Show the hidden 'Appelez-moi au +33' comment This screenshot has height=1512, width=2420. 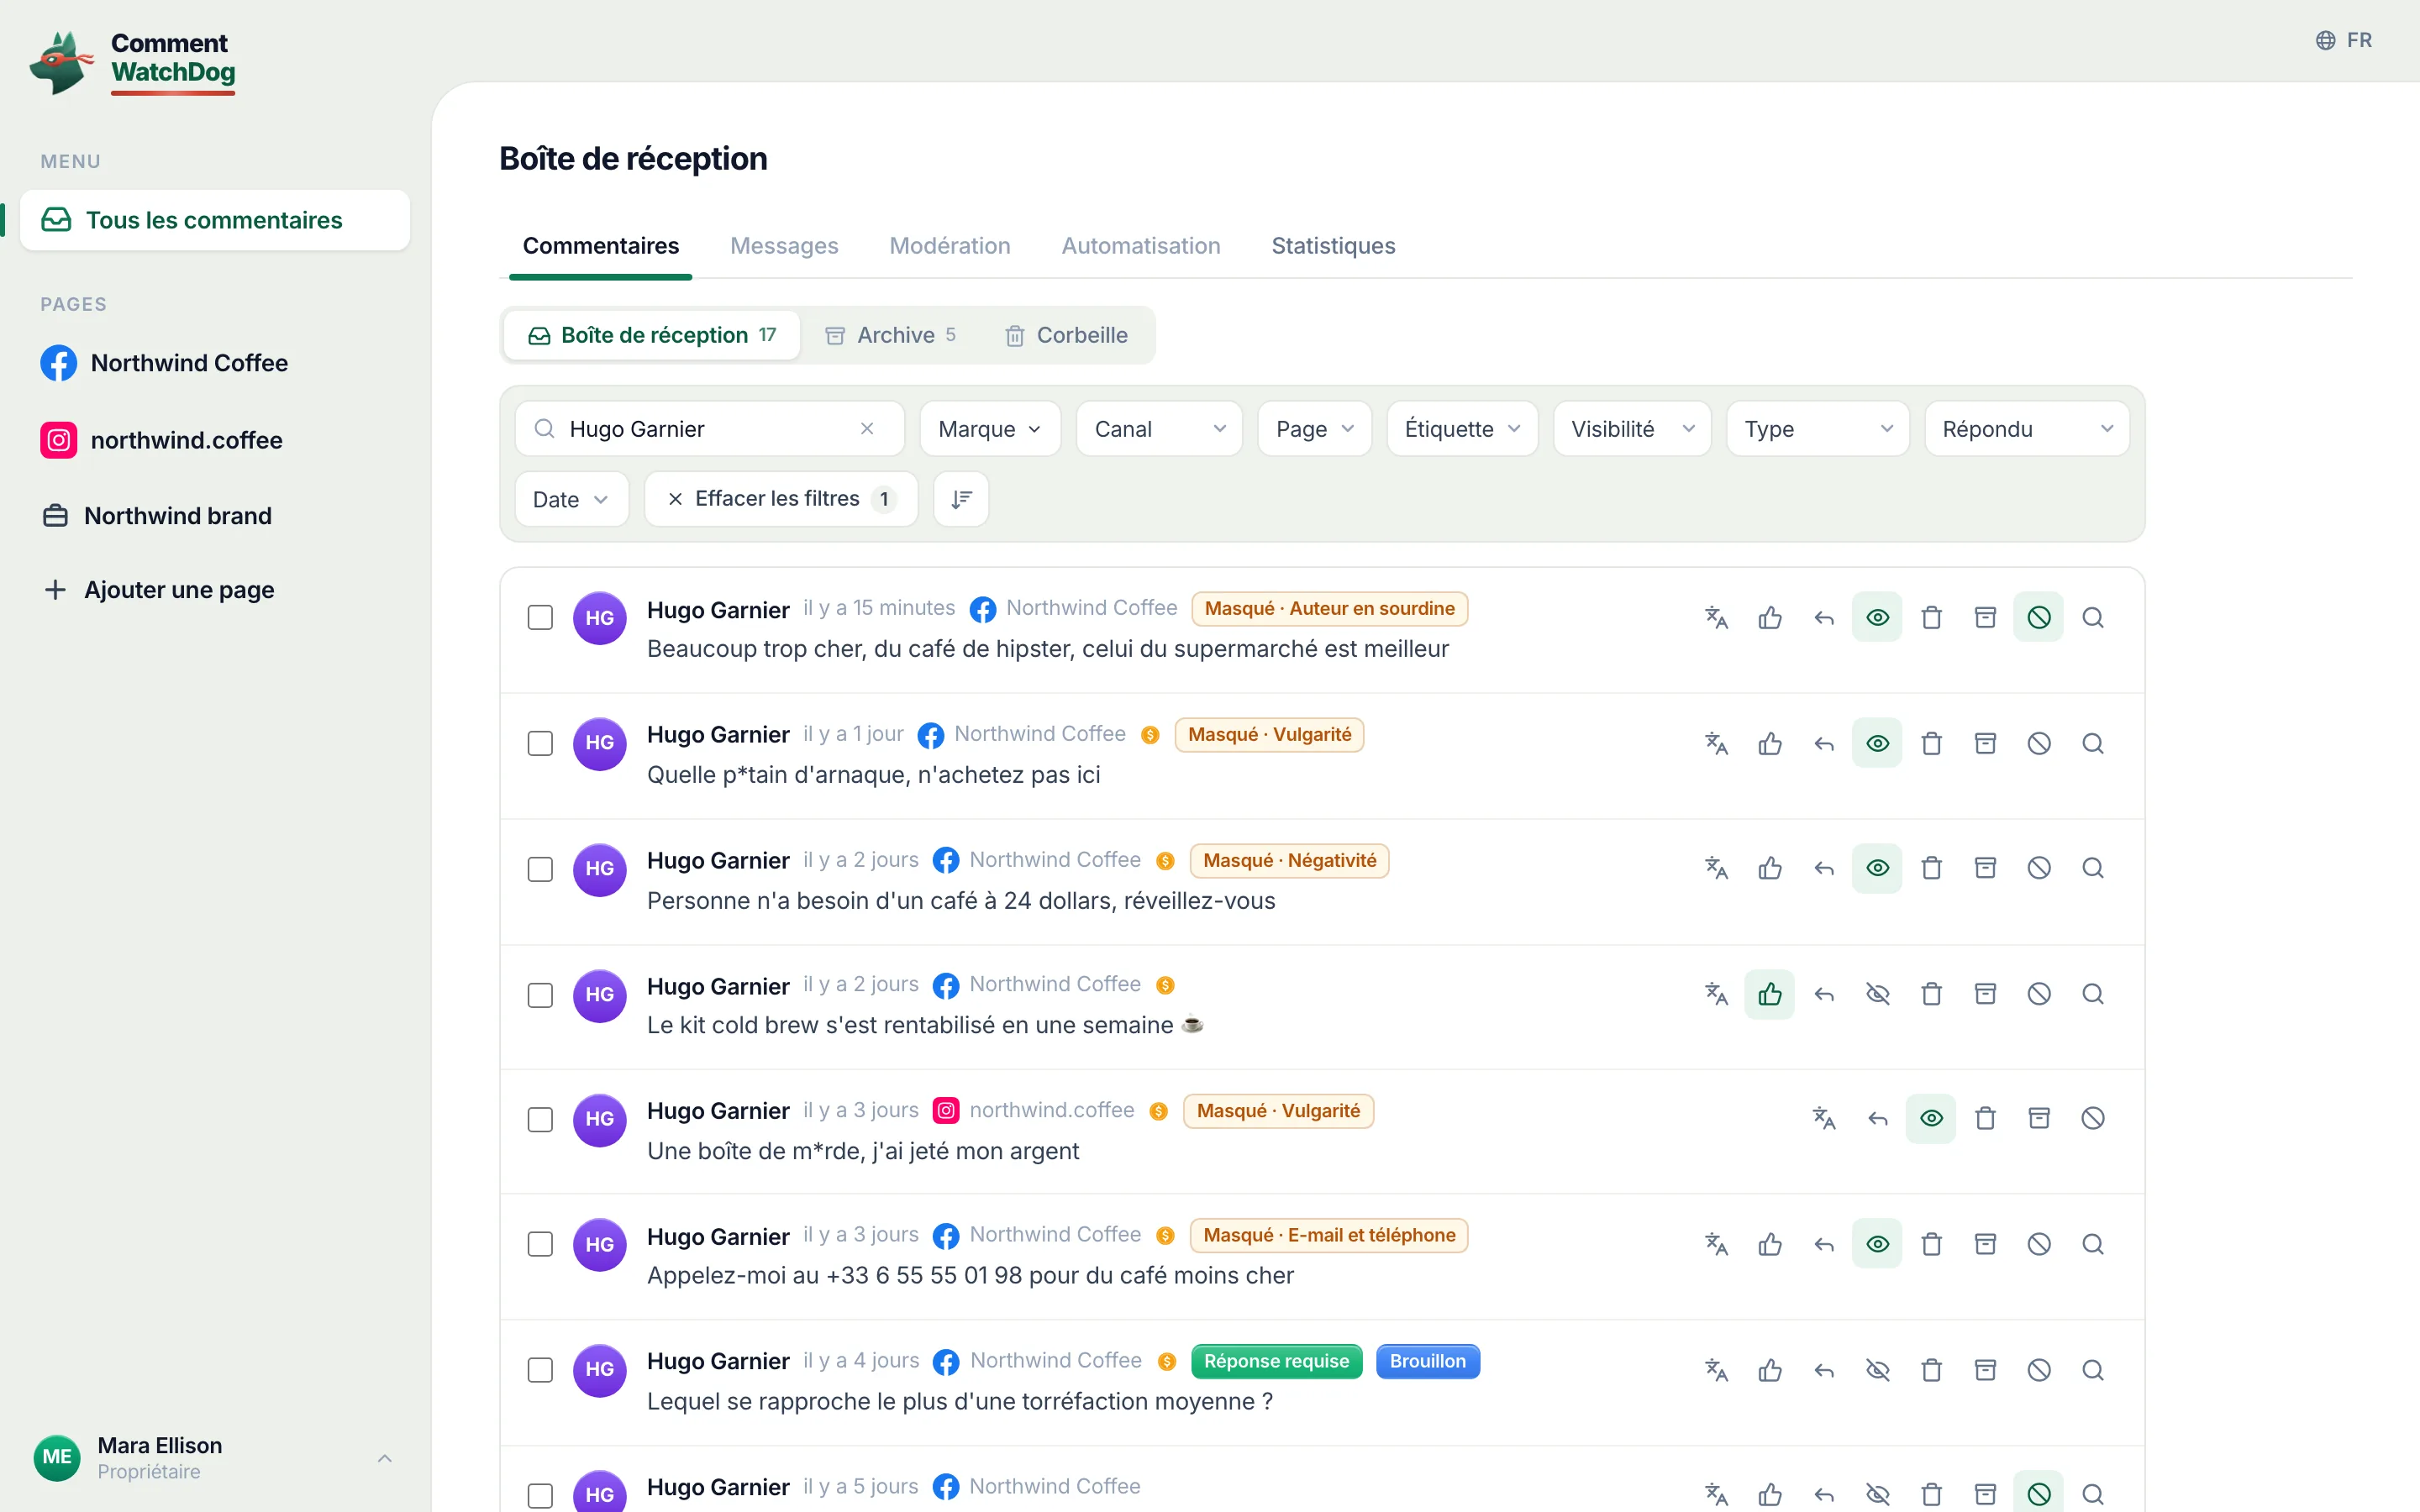click(1878, 1244)
